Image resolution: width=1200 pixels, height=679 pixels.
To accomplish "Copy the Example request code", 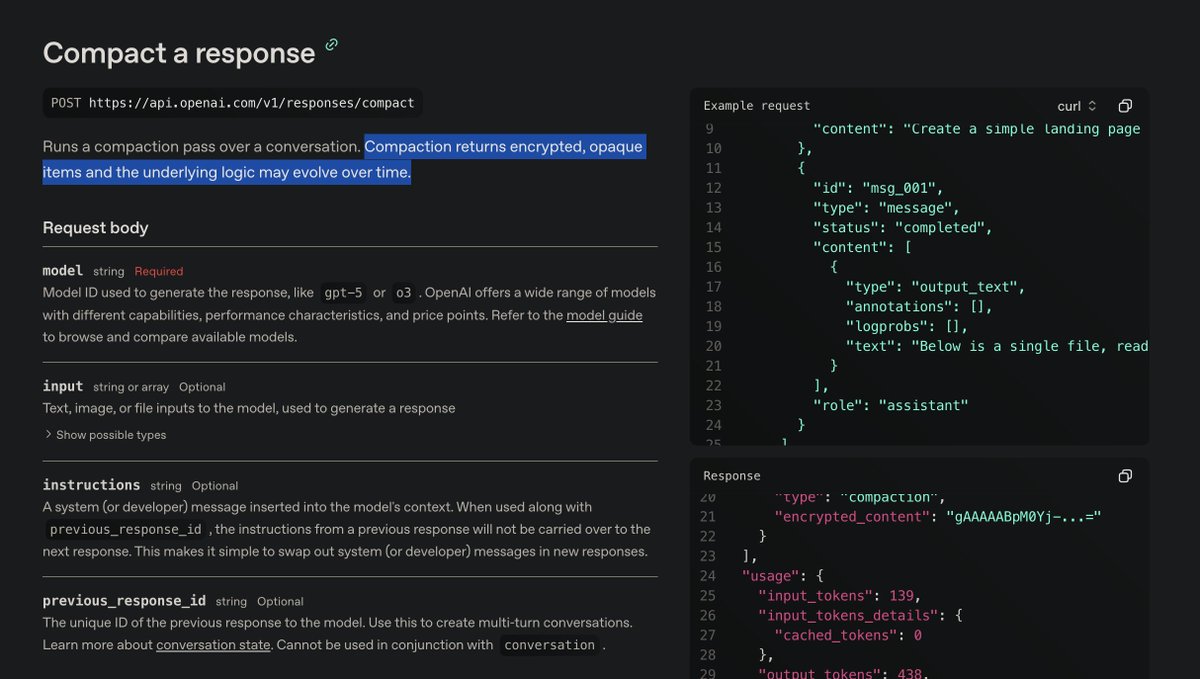I will tap(1125, 106).
